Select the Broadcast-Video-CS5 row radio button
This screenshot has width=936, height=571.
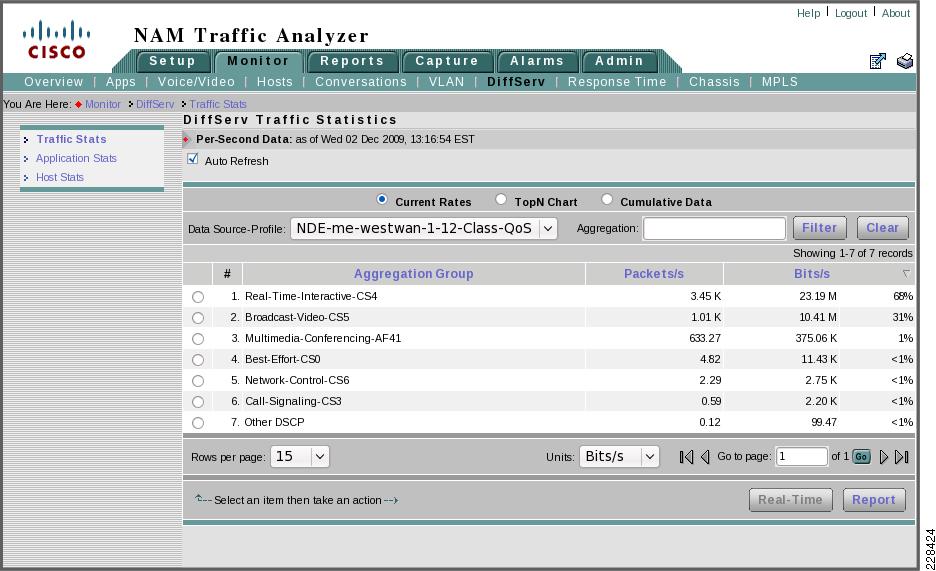click(x=198, y=318)
